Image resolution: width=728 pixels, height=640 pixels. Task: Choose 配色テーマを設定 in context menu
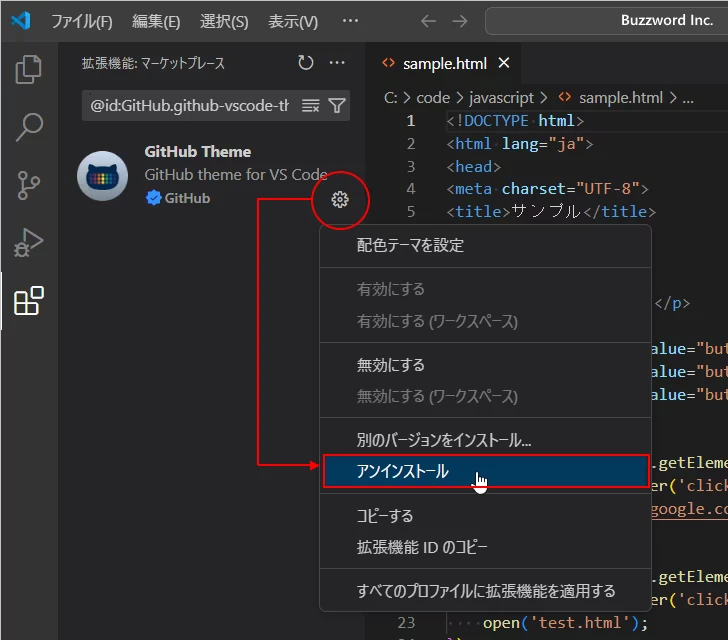(485, 245)
